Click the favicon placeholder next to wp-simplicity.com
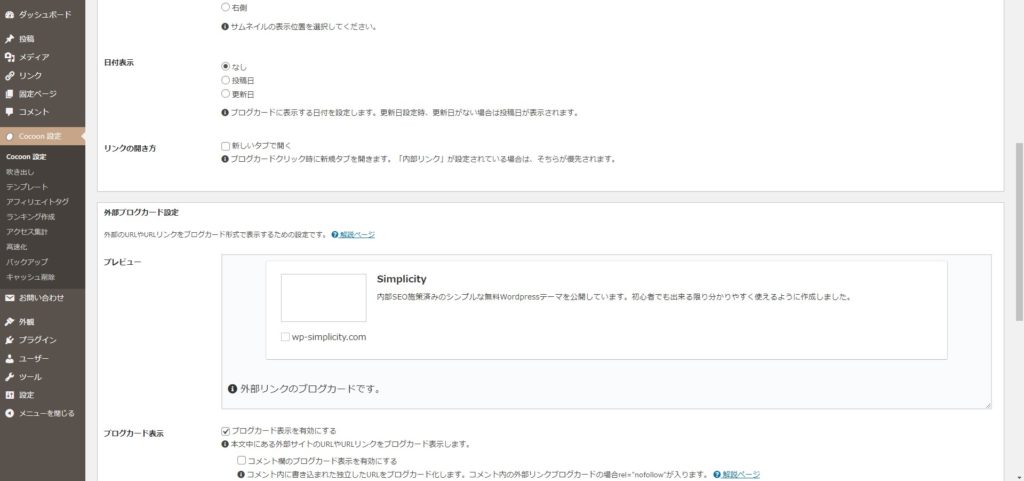This screenshot has width=1024, height=481. coord(285,337)
